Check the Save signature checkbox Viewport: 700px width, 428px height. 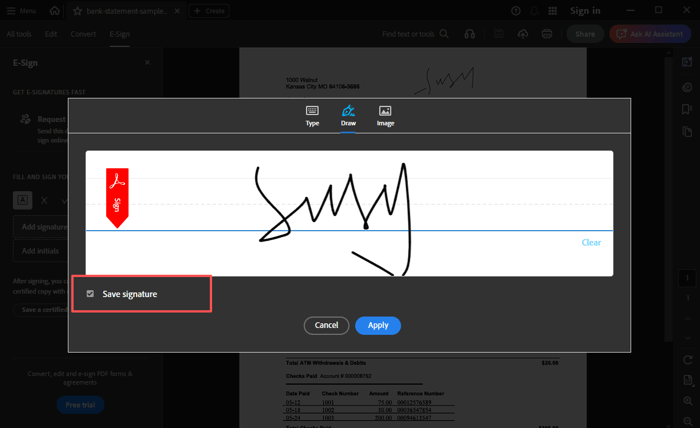[90, 294]
